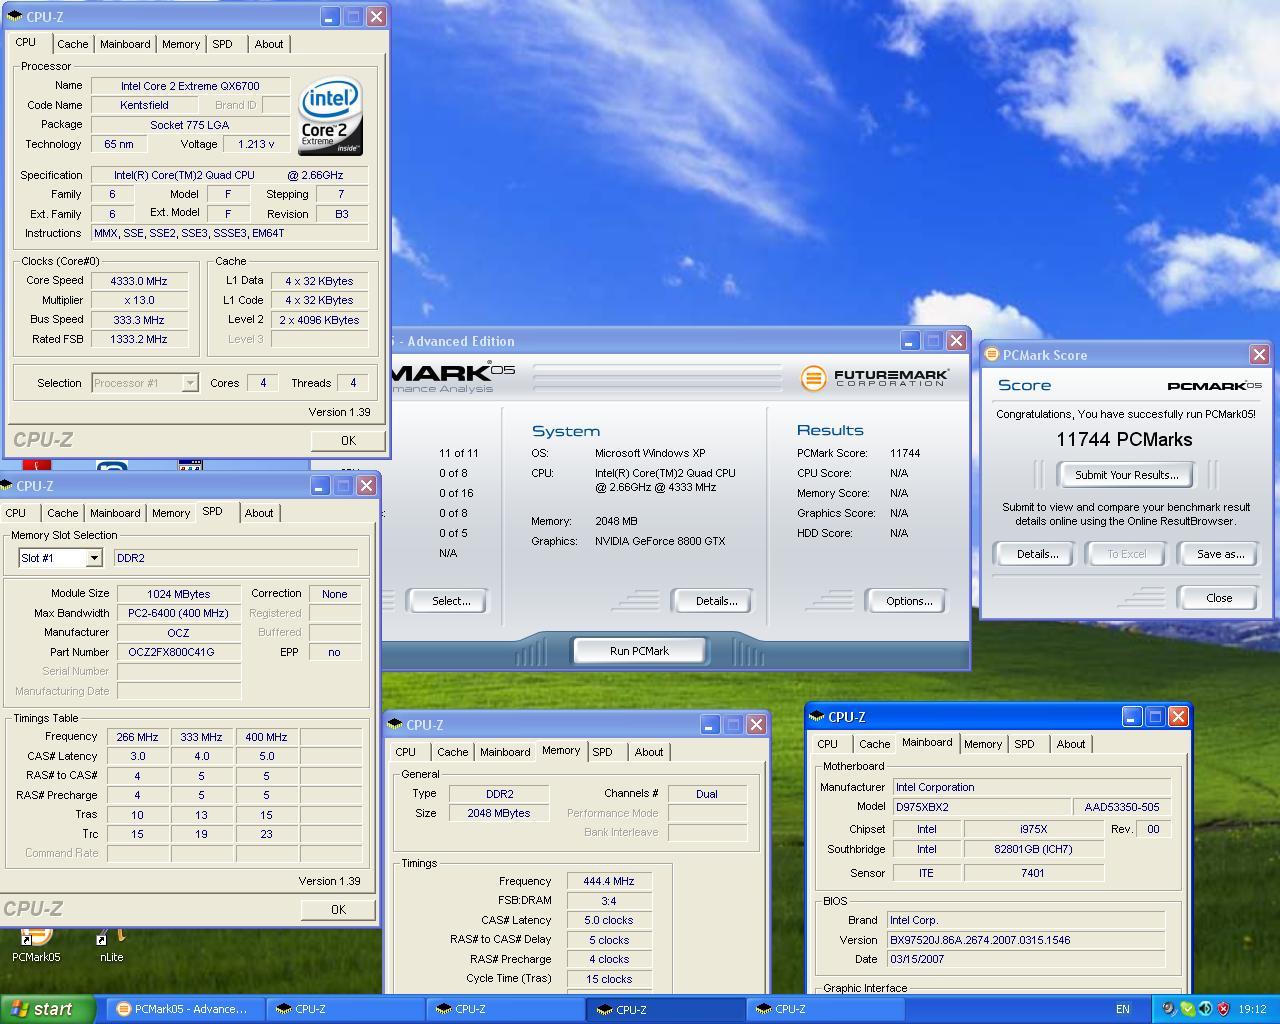Screen dimensions: 1280x1024
Task: Click the Voltage 1.213 v field
Action: [x=256, y=145]
